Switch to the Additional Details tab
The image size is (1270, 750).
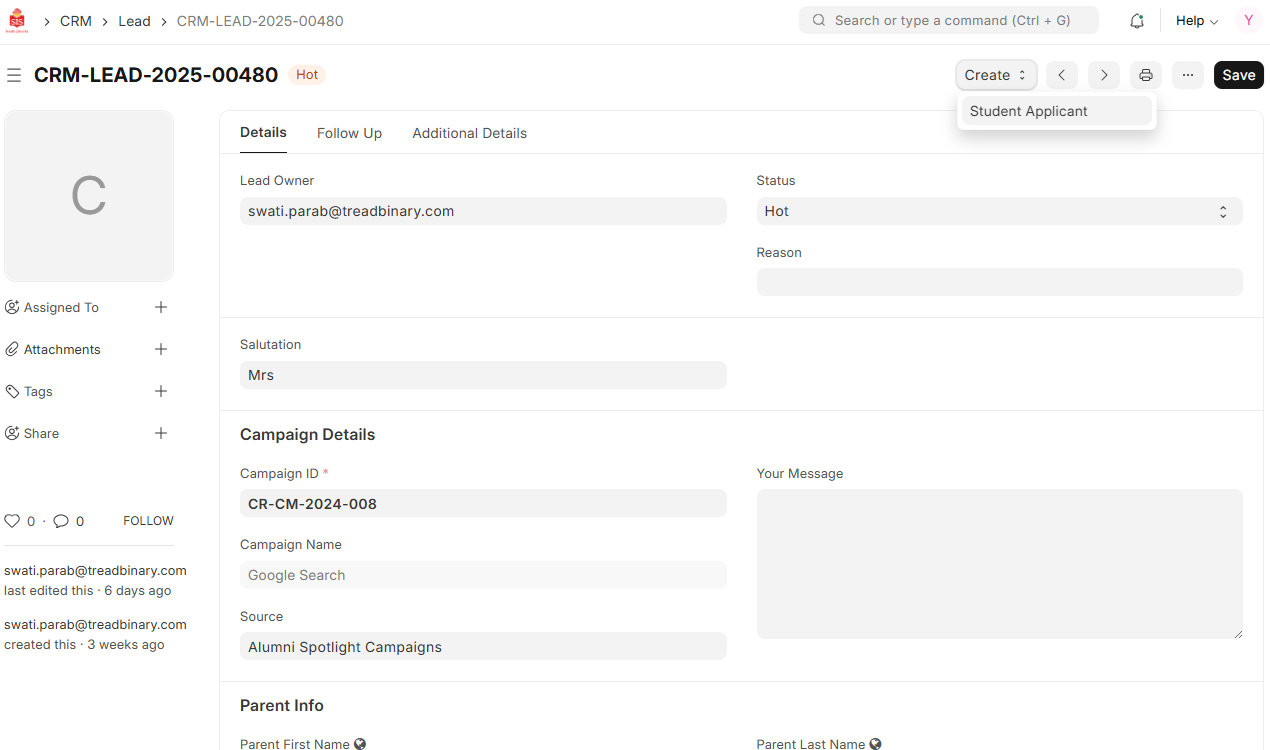pos(469,133)
